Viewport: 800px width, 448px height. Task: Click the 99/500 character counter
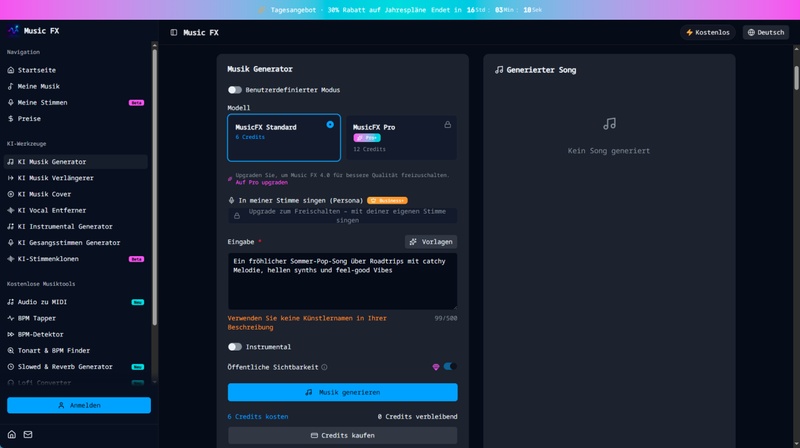click(x=446, y=318)
